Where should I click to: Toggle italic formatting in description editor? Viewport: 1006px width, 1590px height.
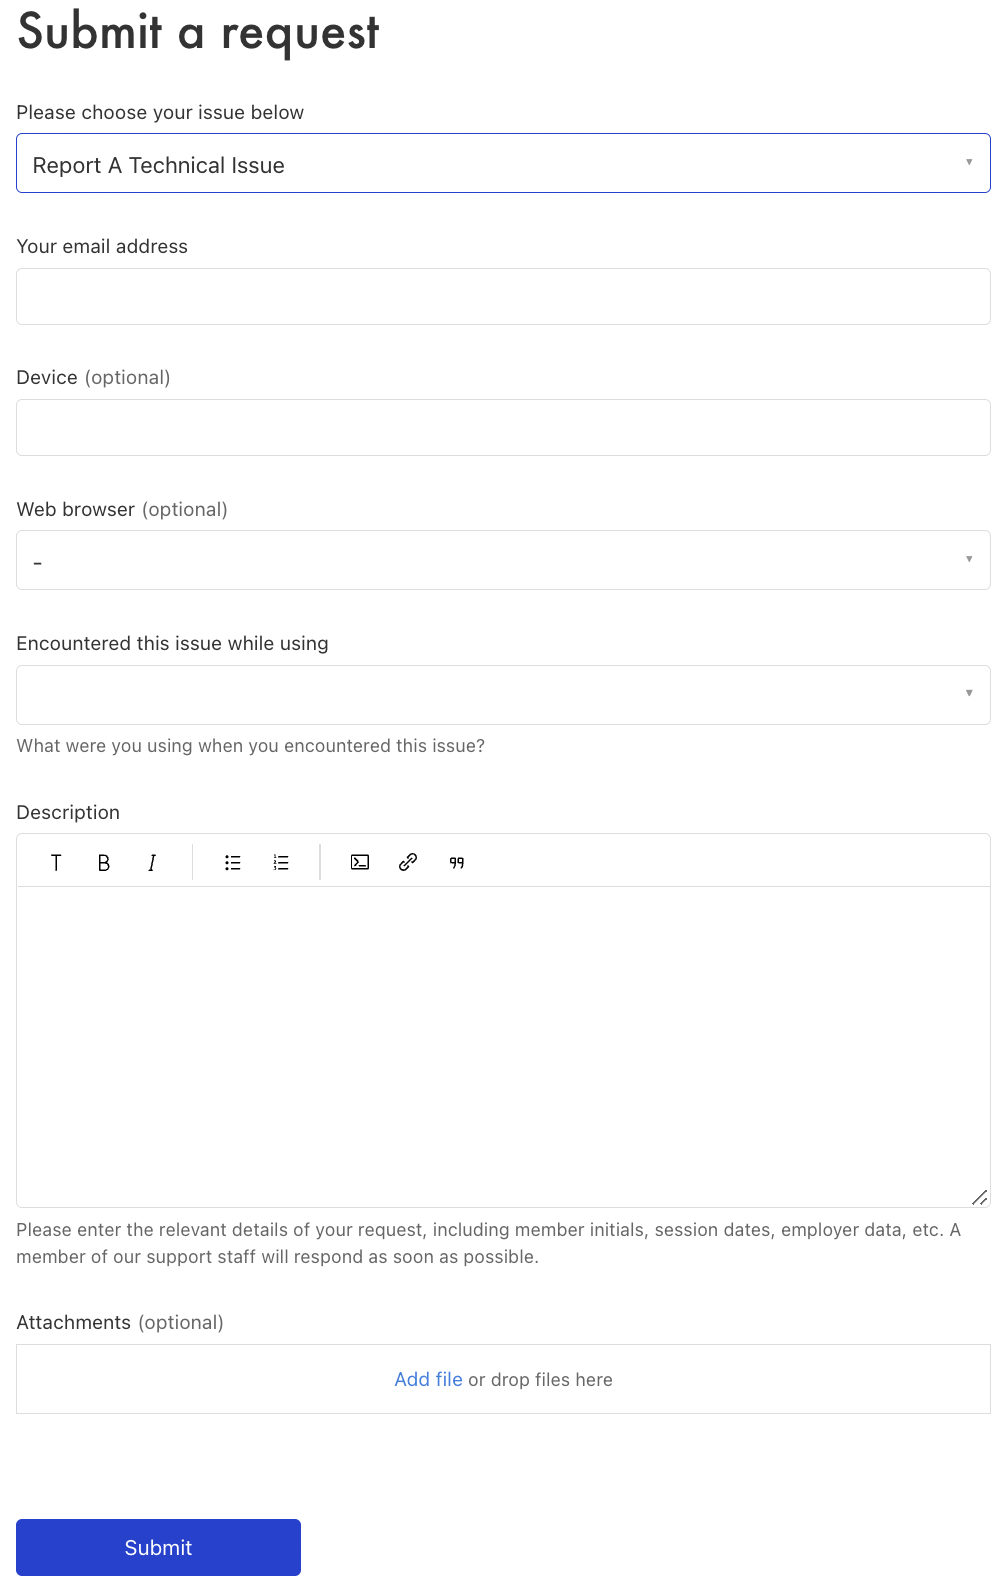pyautogui.click(x=152, y=863)
